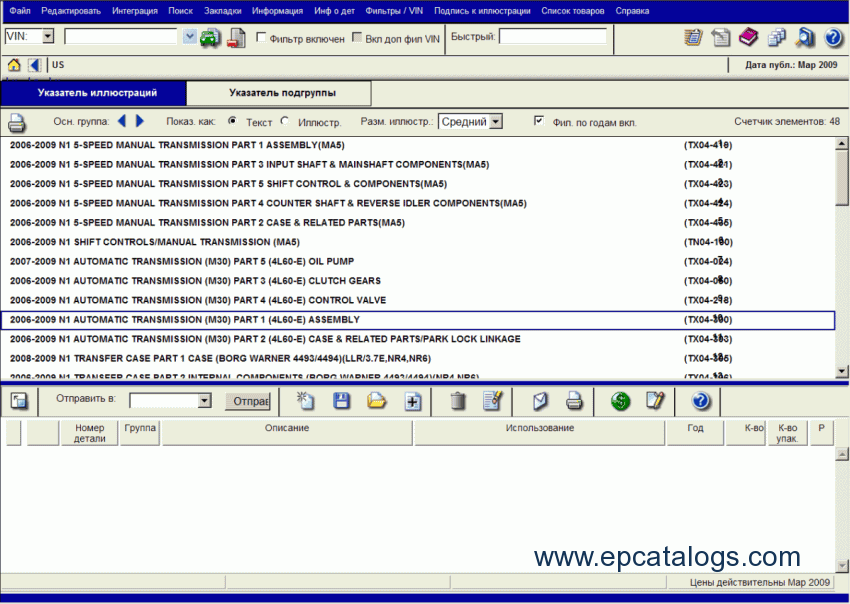Open the VIN type dropdown

[x=47, y=37]
